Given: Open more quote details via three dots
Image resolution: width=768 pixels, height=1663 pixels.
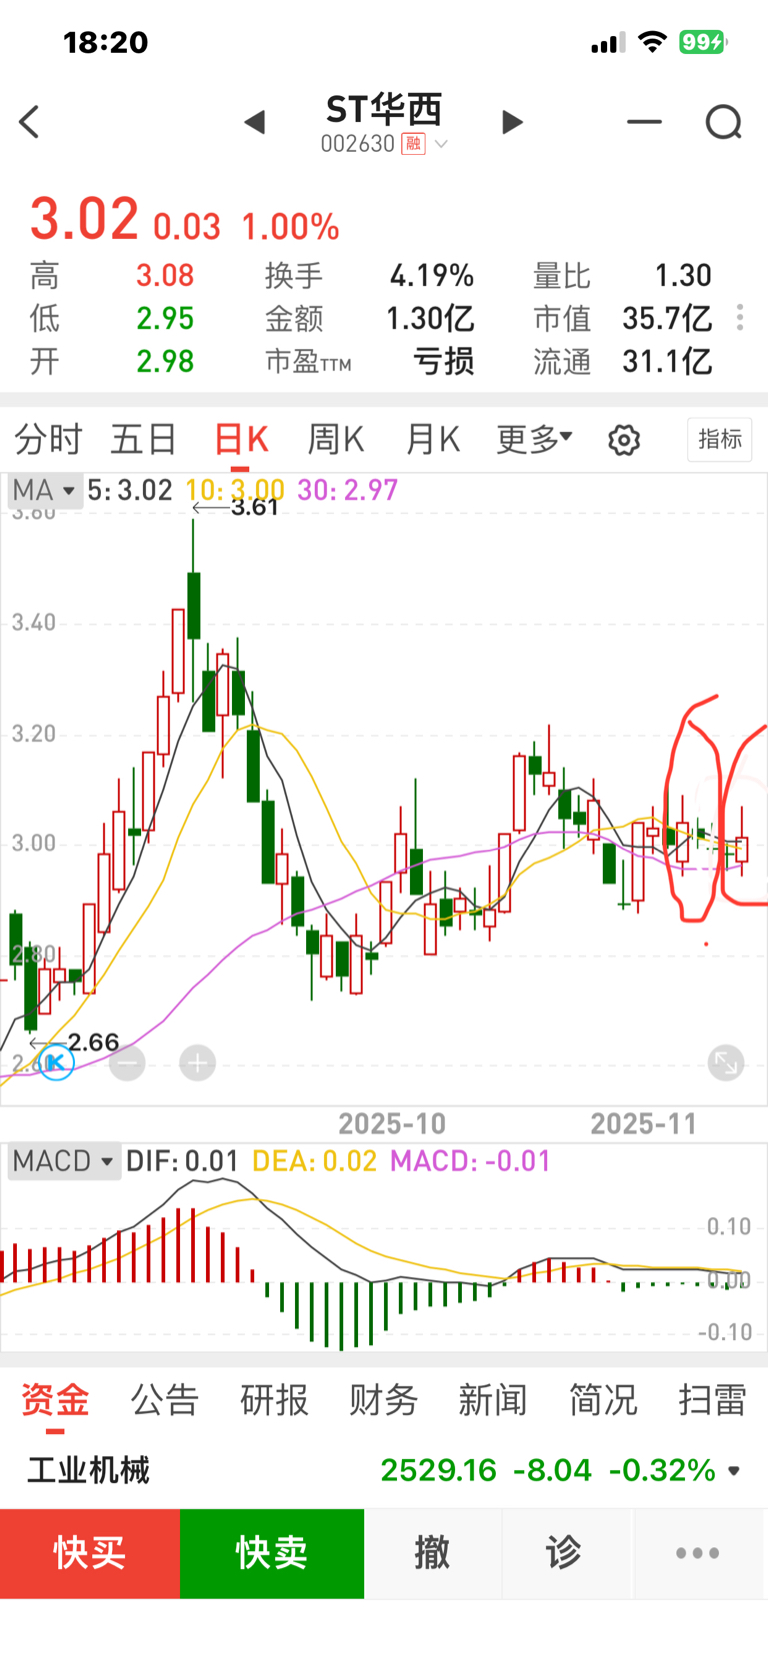Looking at the screenshot, I should pyautogui.click(x=740, y=318).
